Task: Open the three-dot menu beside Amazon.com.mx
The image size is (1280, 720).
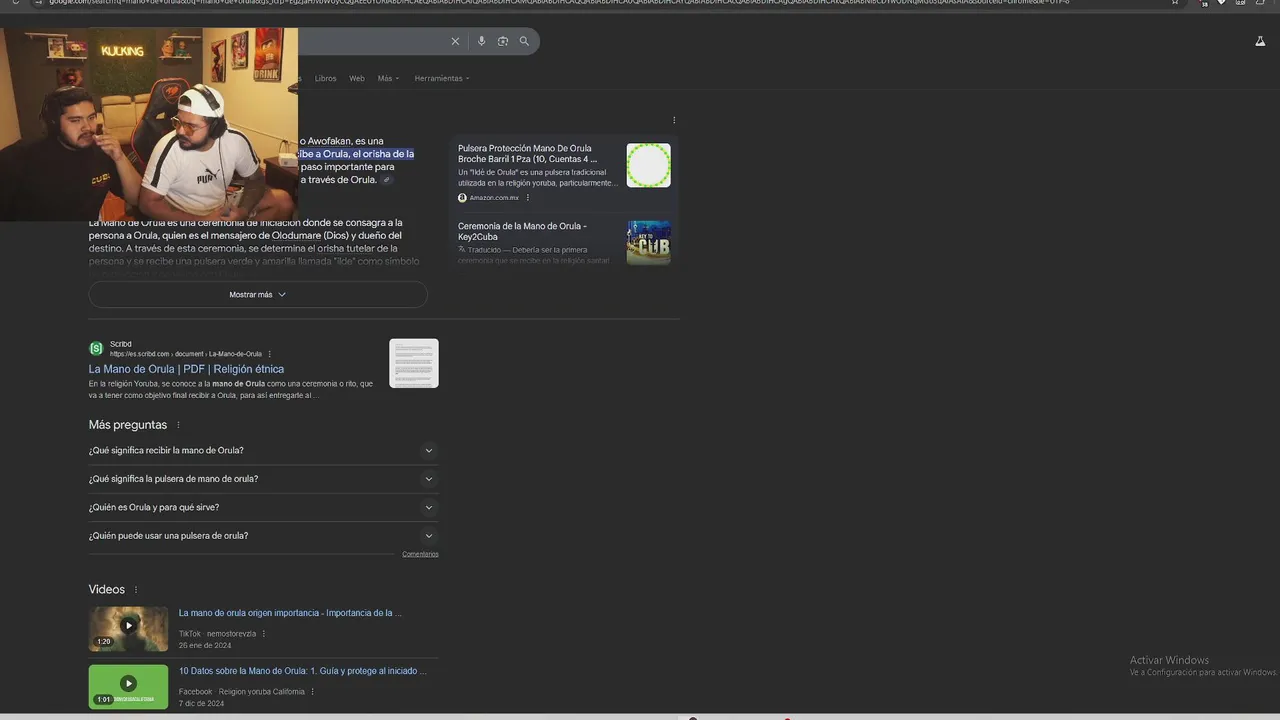Action: tap(528, 198)
